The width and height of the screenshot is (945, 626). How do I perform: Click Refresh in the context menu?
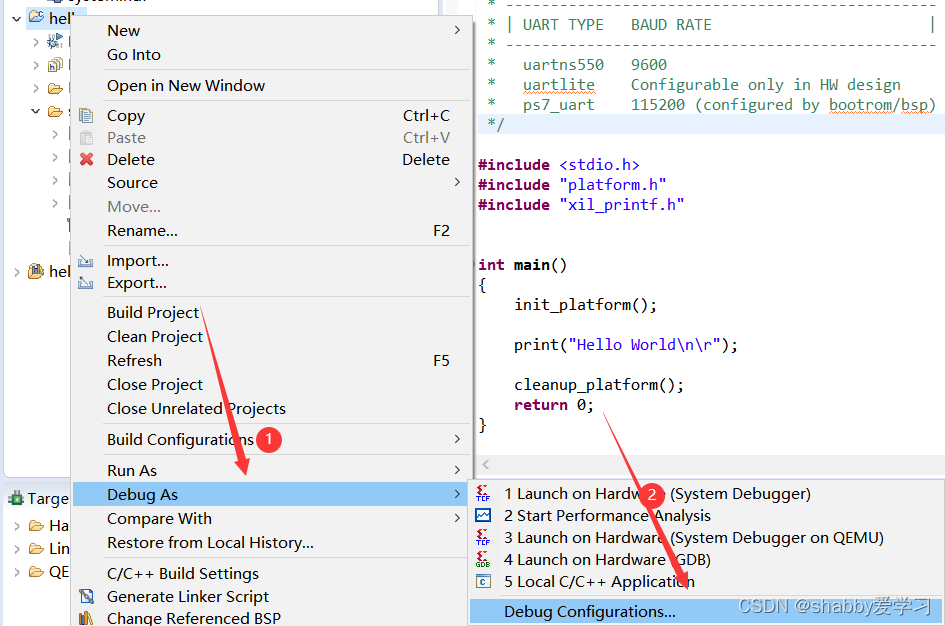point(134,361)
